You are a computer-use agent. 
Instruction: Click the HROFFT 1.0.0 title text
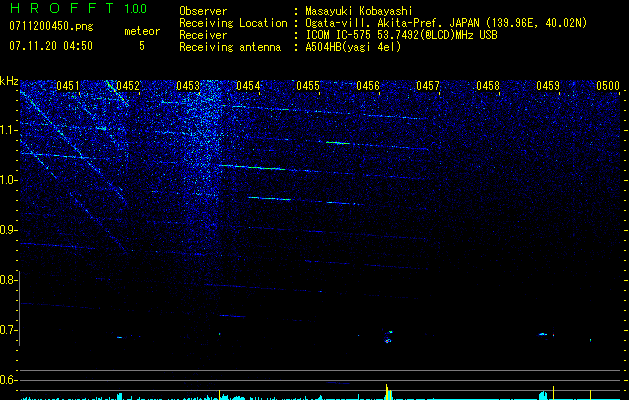(x=78, y=8)
